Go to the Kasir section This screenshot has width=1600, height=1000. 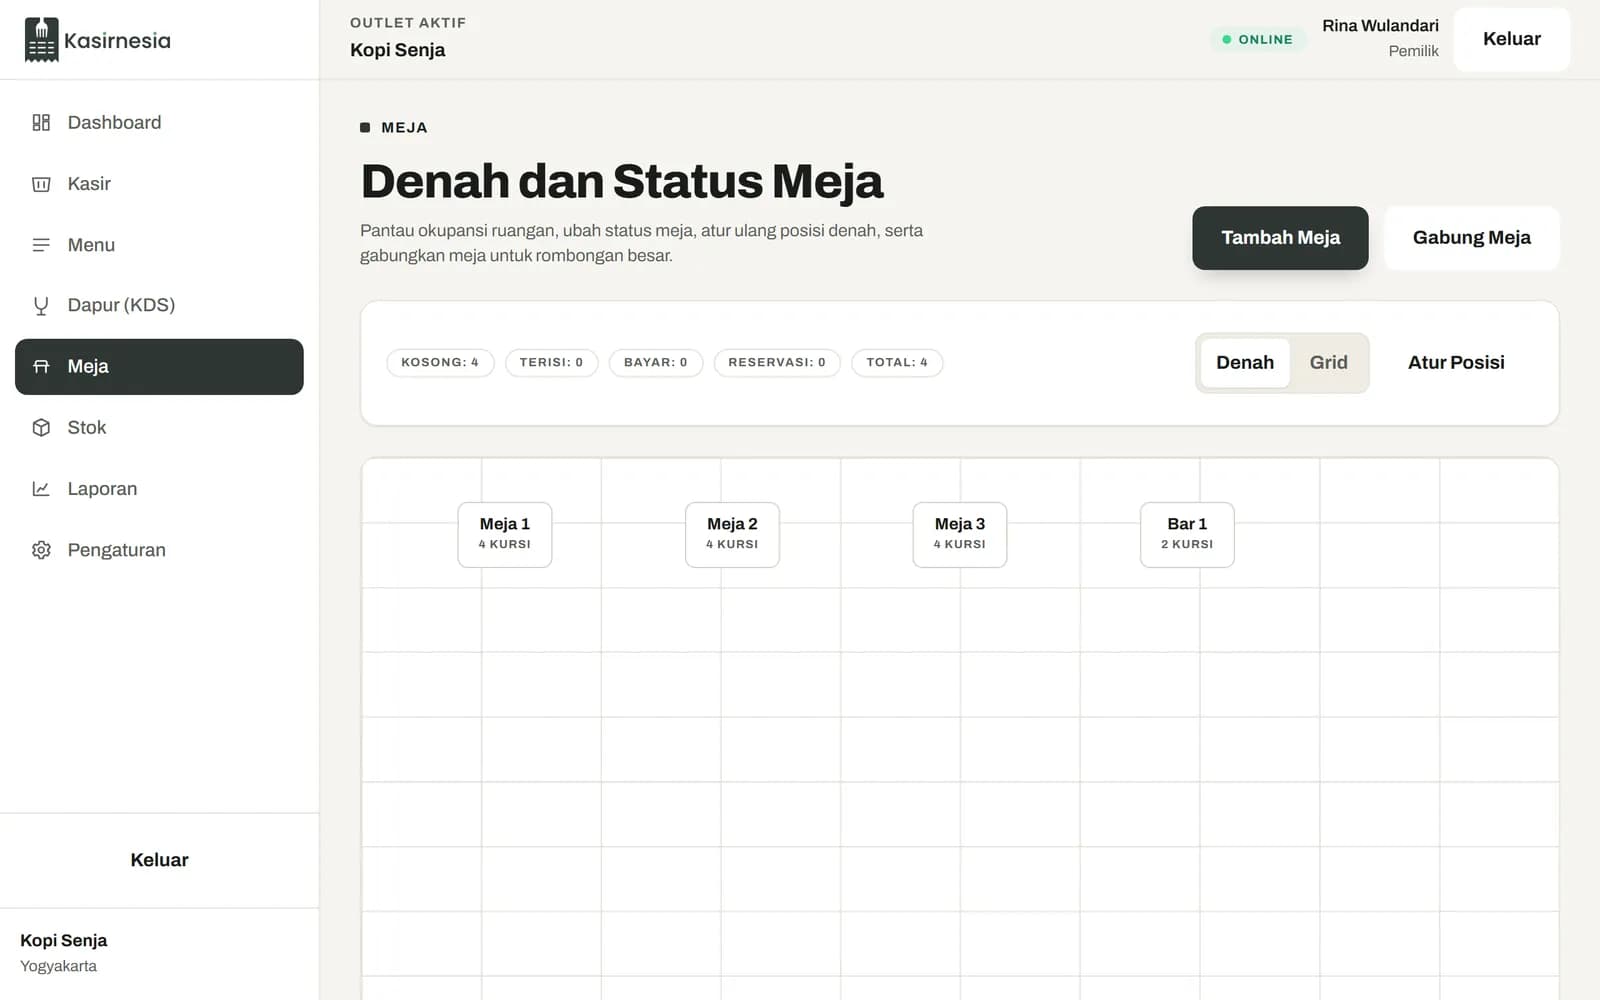pos(159,184)
